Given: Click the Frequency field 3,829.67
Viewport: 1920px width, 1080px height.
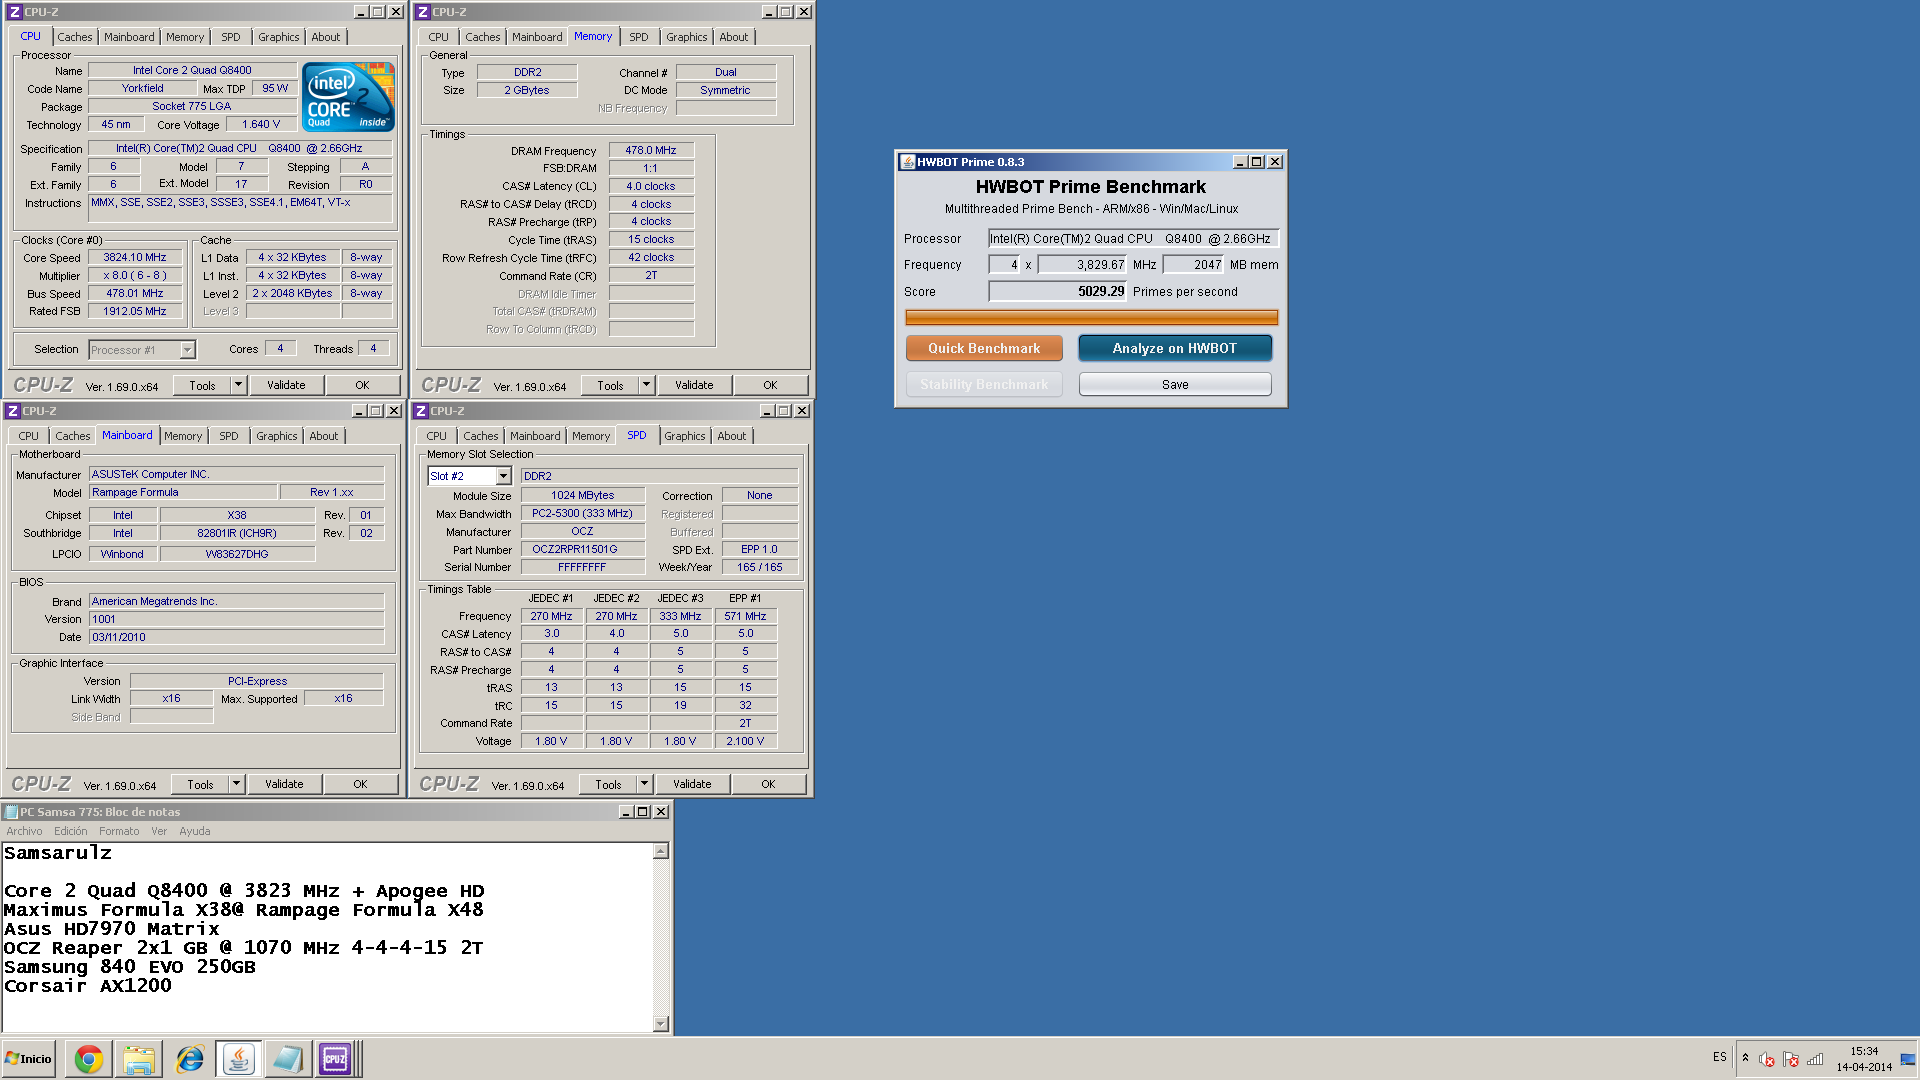Looking at the screenshot, I should [x=1083, y=265].
